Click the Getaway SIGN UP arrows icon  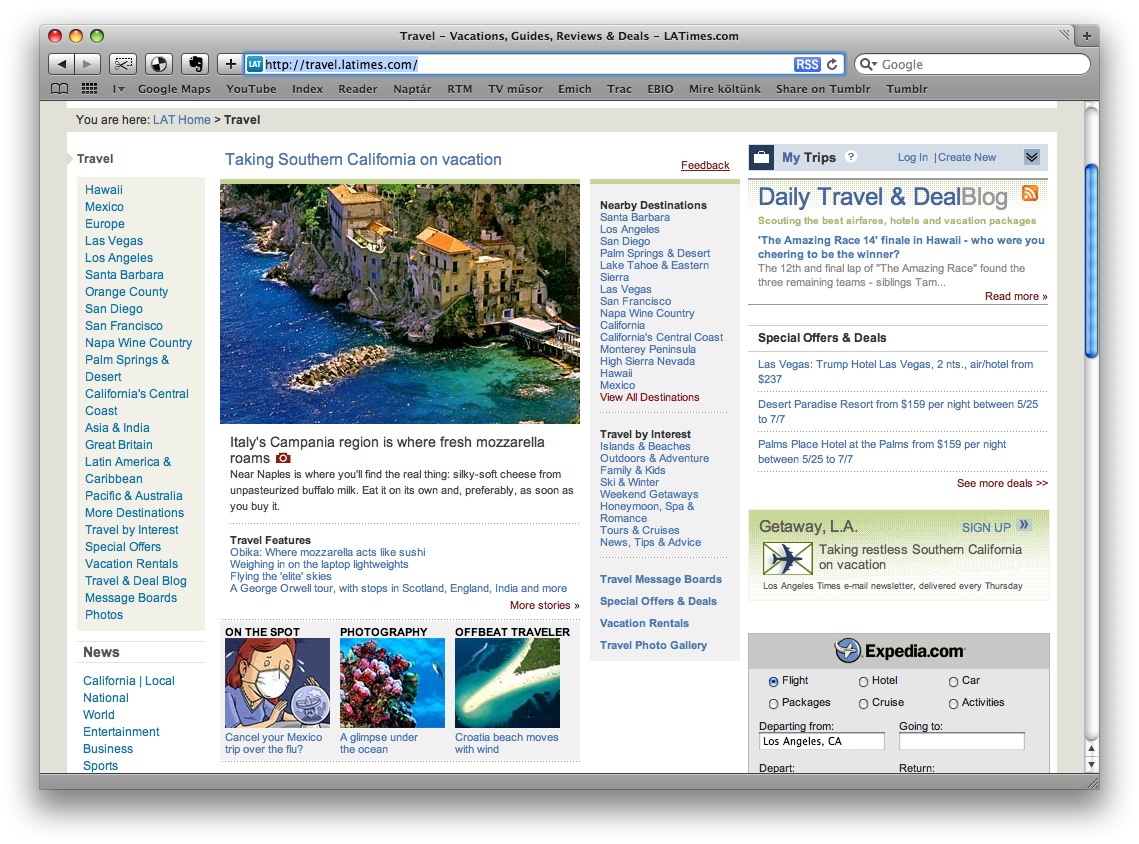click(1024, 524)
